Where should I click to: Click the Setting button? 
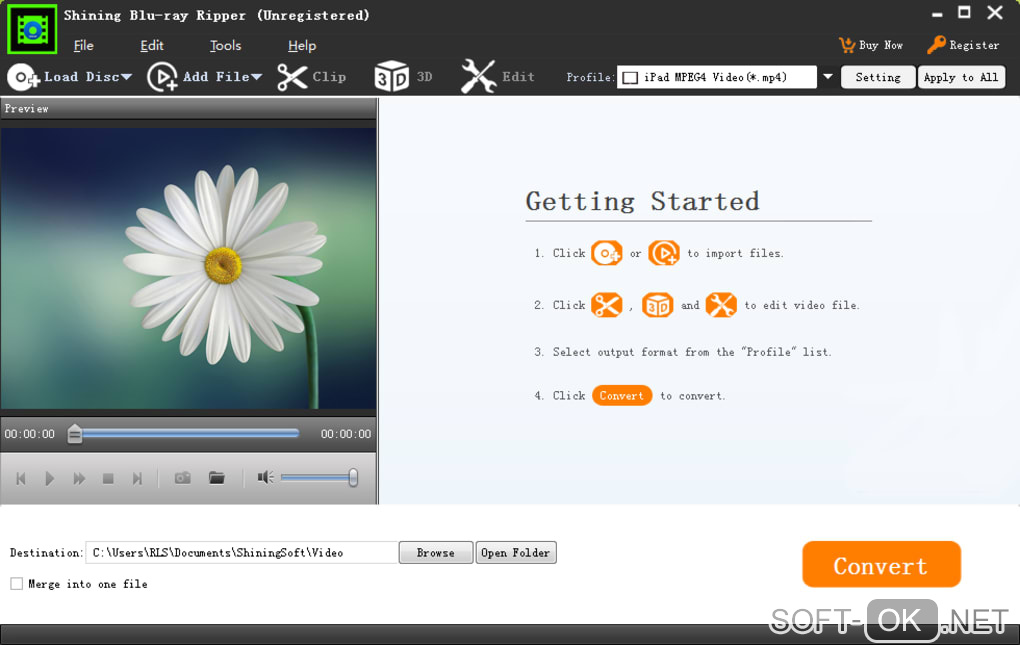point(878,77)
